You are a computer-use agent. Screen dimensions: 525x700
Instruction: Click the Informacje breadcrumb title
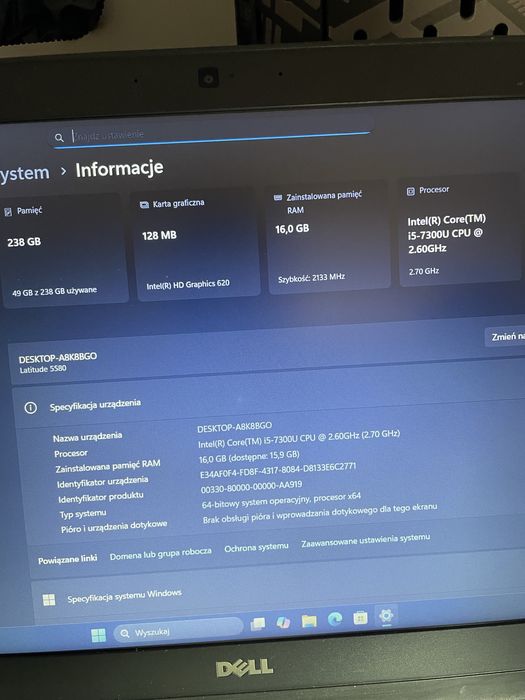(x=119, y=169)
